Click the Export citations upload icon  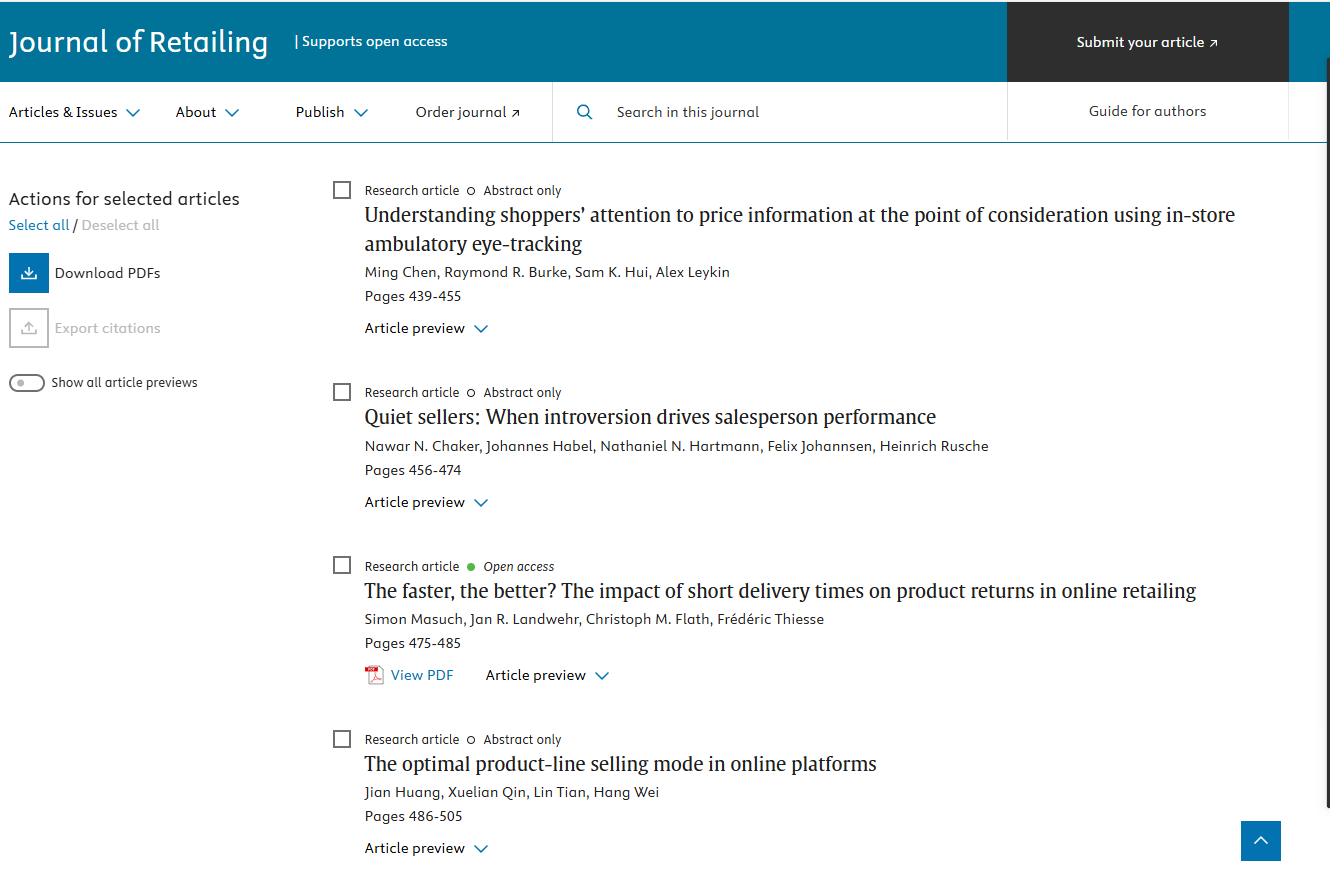[x=29, y=328]
